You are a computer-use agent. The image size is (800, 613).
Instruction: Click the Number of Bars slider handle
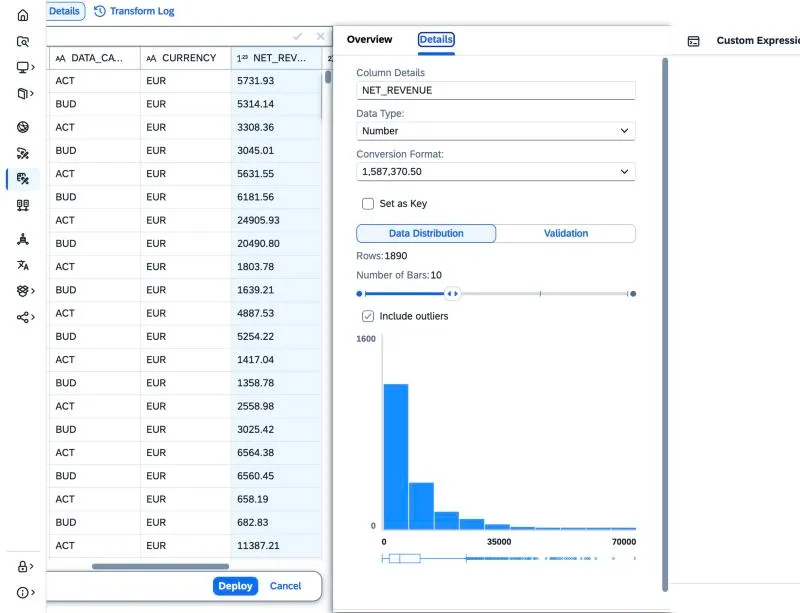point(452,293)
